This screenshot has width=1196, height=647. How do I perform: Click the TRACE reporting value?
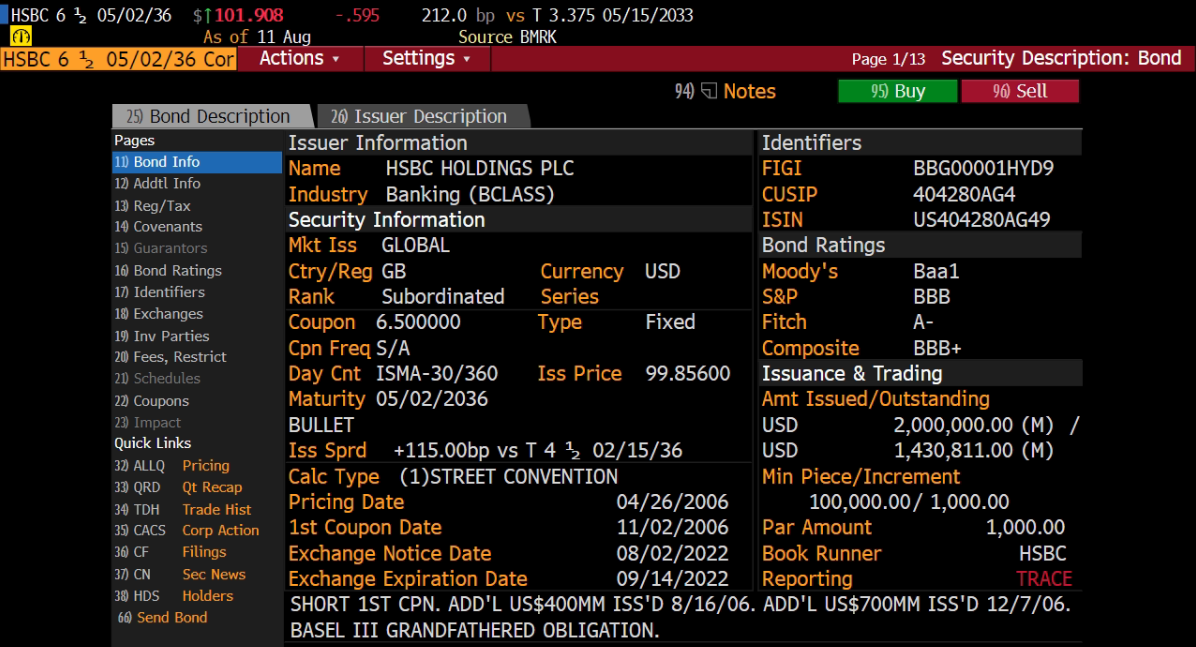pos(1043,579)
